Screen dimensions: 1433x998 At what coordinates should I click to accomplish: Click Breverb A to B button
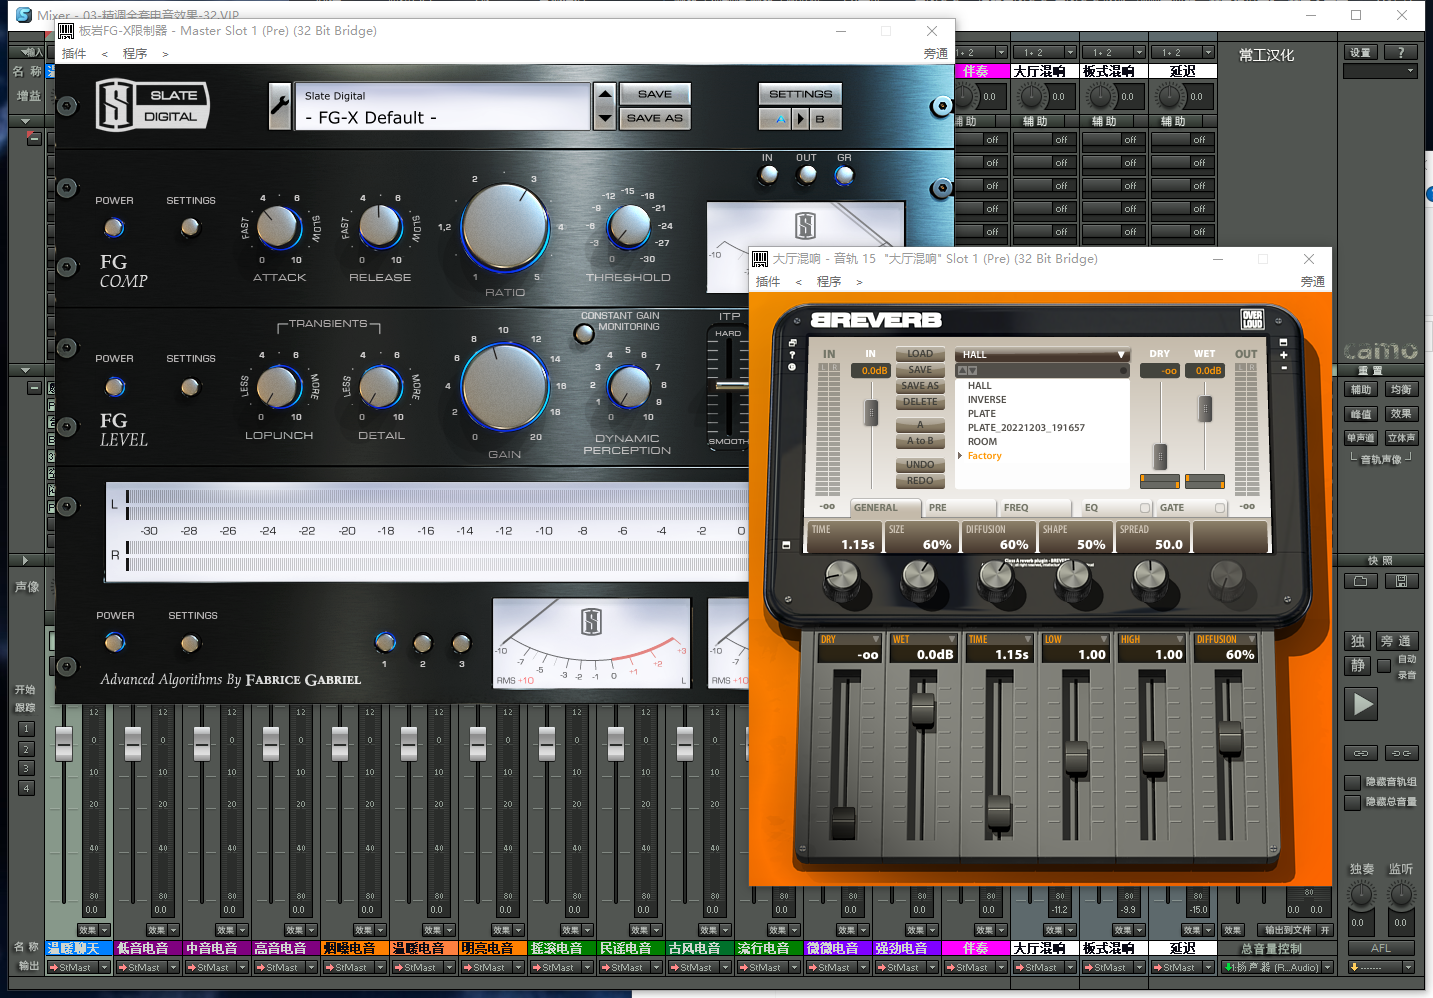[x=920, y=441]
